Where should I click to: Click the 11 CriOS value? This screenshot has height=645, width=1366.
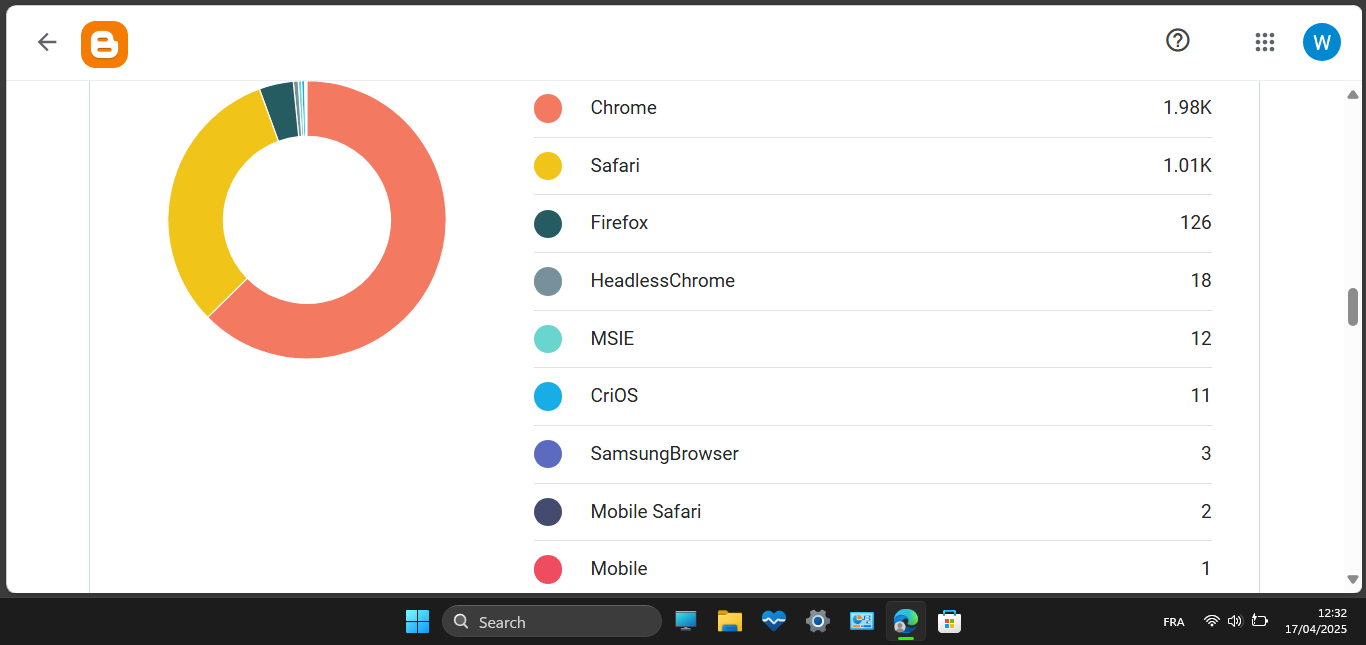coord(1201,396)
